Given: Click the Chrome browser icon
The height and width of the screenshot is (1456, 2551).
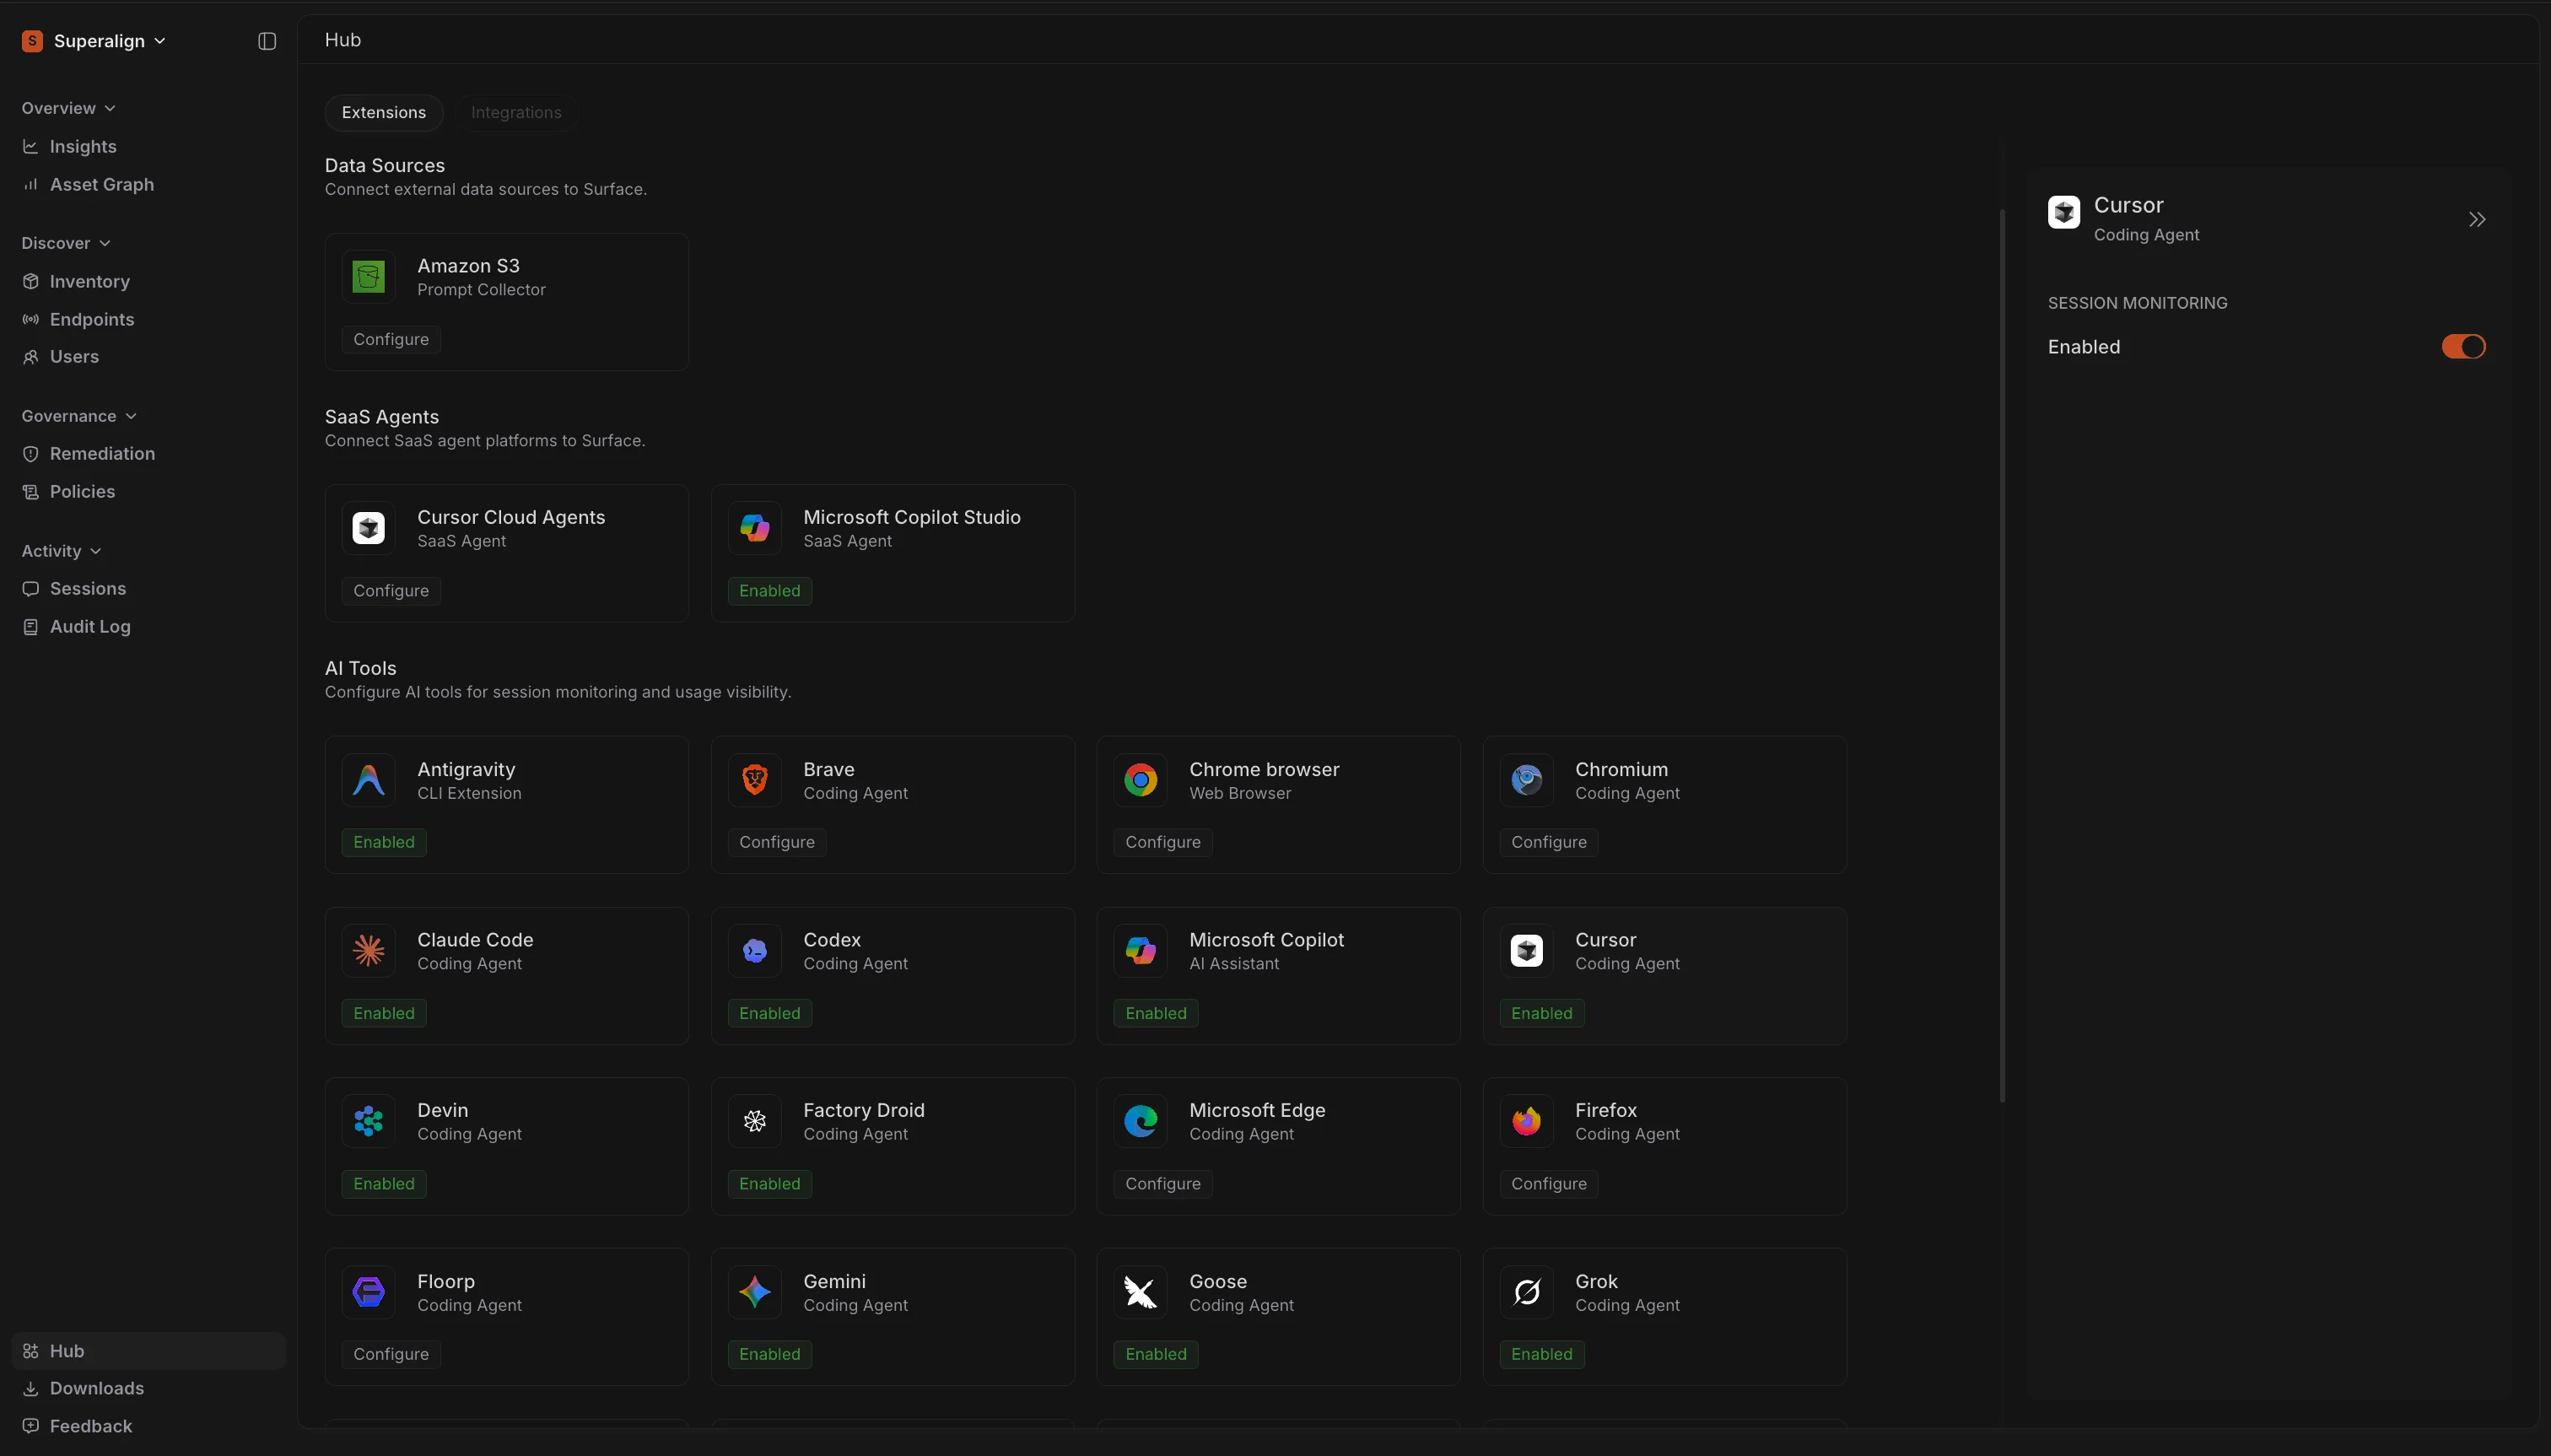Looking at the screenshot, I should [1141, 780].
